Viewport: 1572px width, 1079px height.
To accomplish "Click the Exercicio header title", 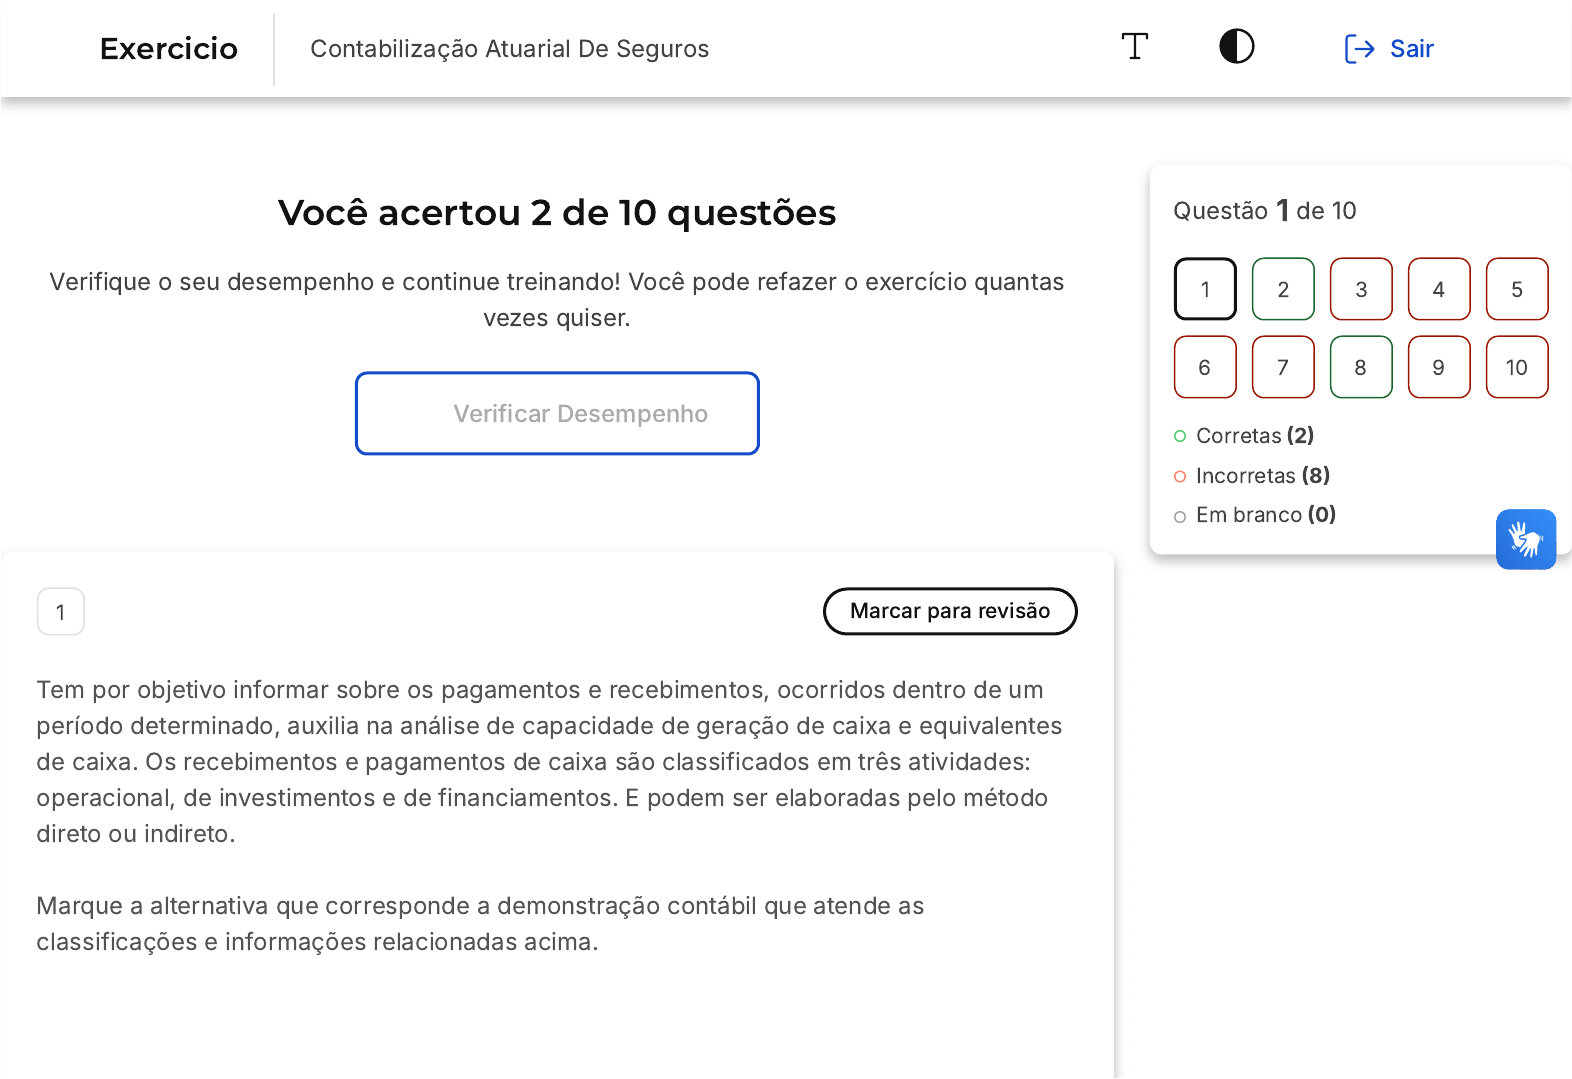I will point(169,49).
